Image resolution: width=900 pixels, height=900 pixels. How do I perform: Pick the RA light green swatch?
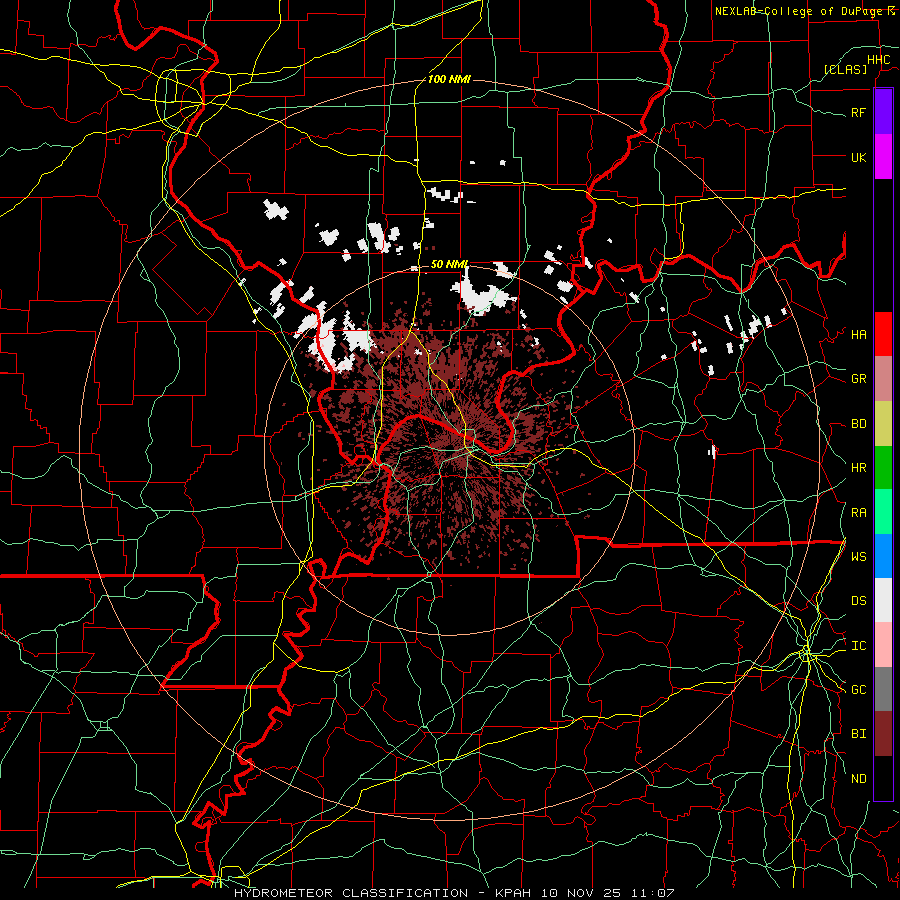(883, 512)
